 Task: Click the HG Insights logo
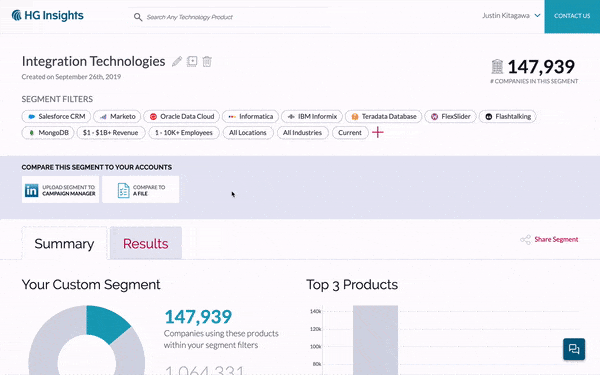47,15
